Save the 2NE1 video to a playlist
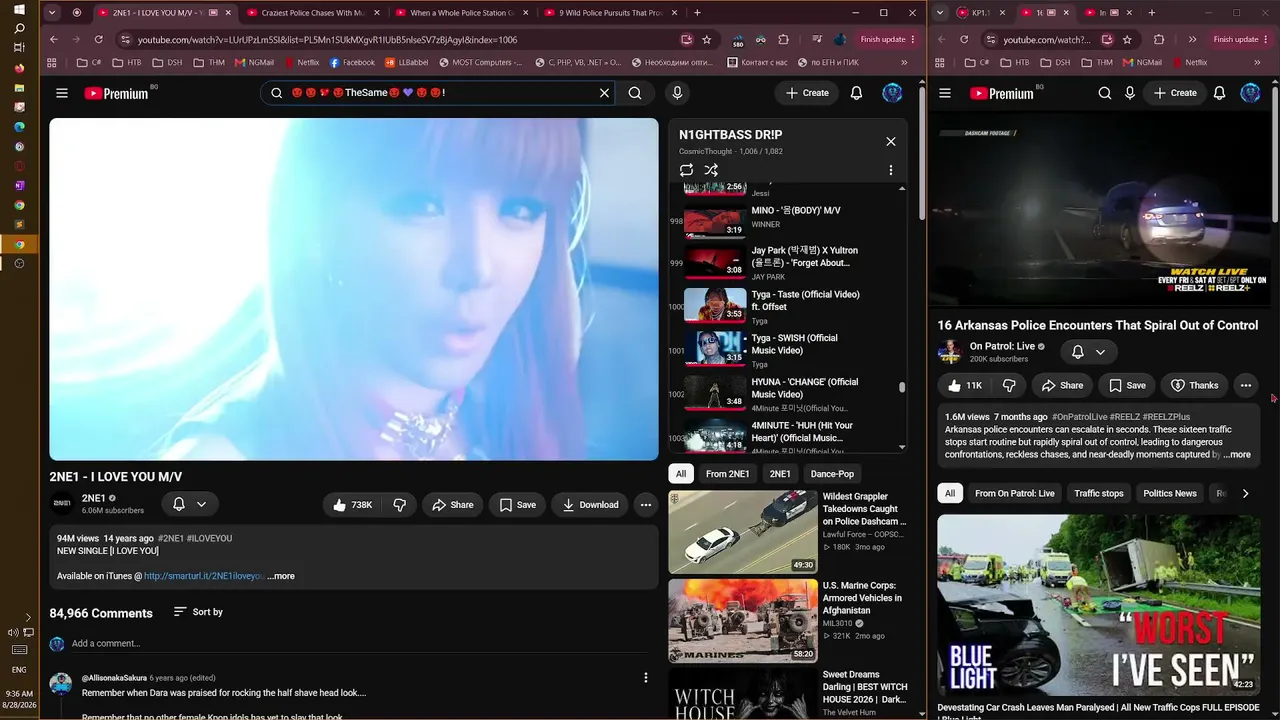This screenshot has height=720, width=1280. (x=517, y=505)
